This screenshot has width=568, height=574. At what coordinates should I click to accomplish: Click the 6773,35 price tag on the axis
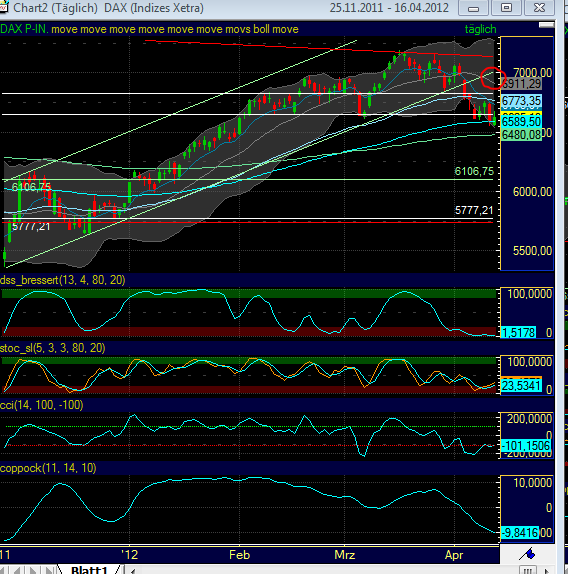pyautogui.click(x=521, y=101)
